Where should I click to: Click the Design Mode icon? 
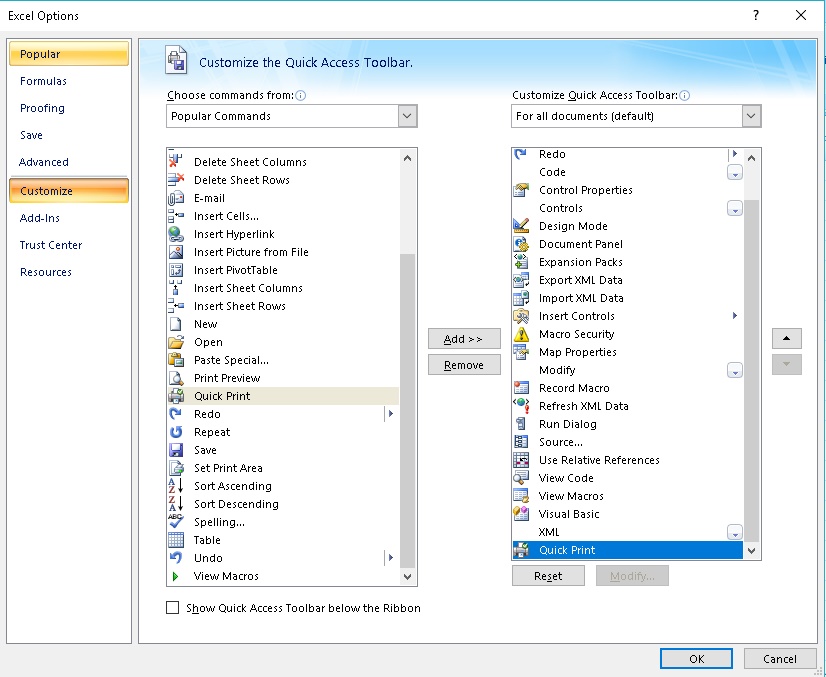click(x=521, y=225)
